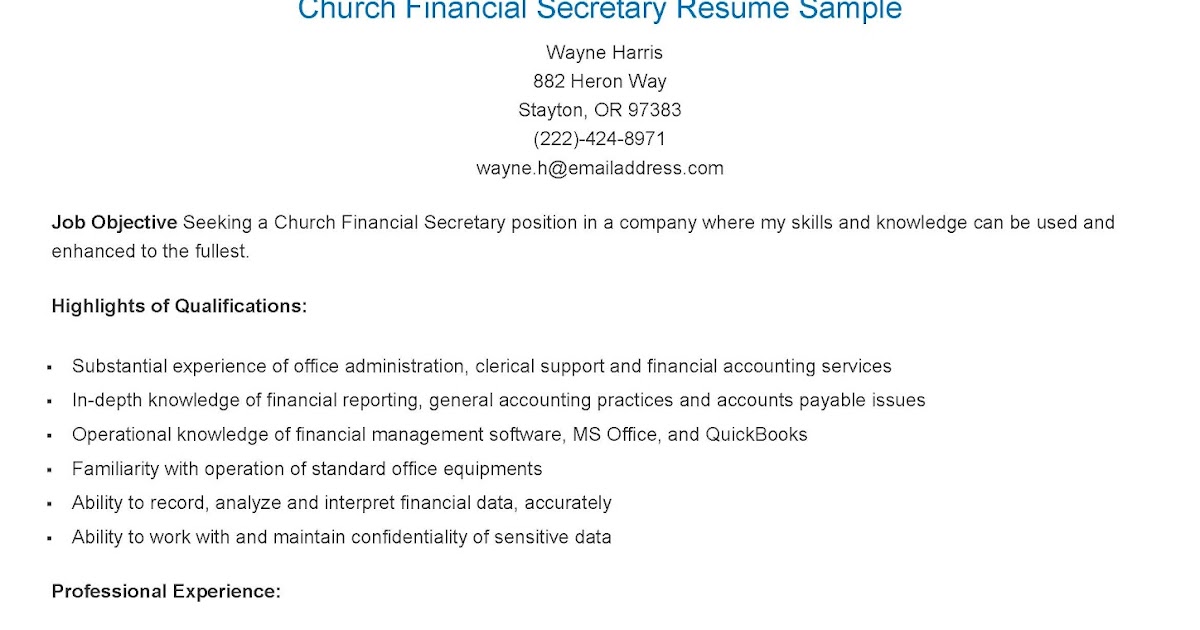Click the bold Job Objective label
The height and width of the screenshot is (630, 1200).
click(x=114, y=222)
